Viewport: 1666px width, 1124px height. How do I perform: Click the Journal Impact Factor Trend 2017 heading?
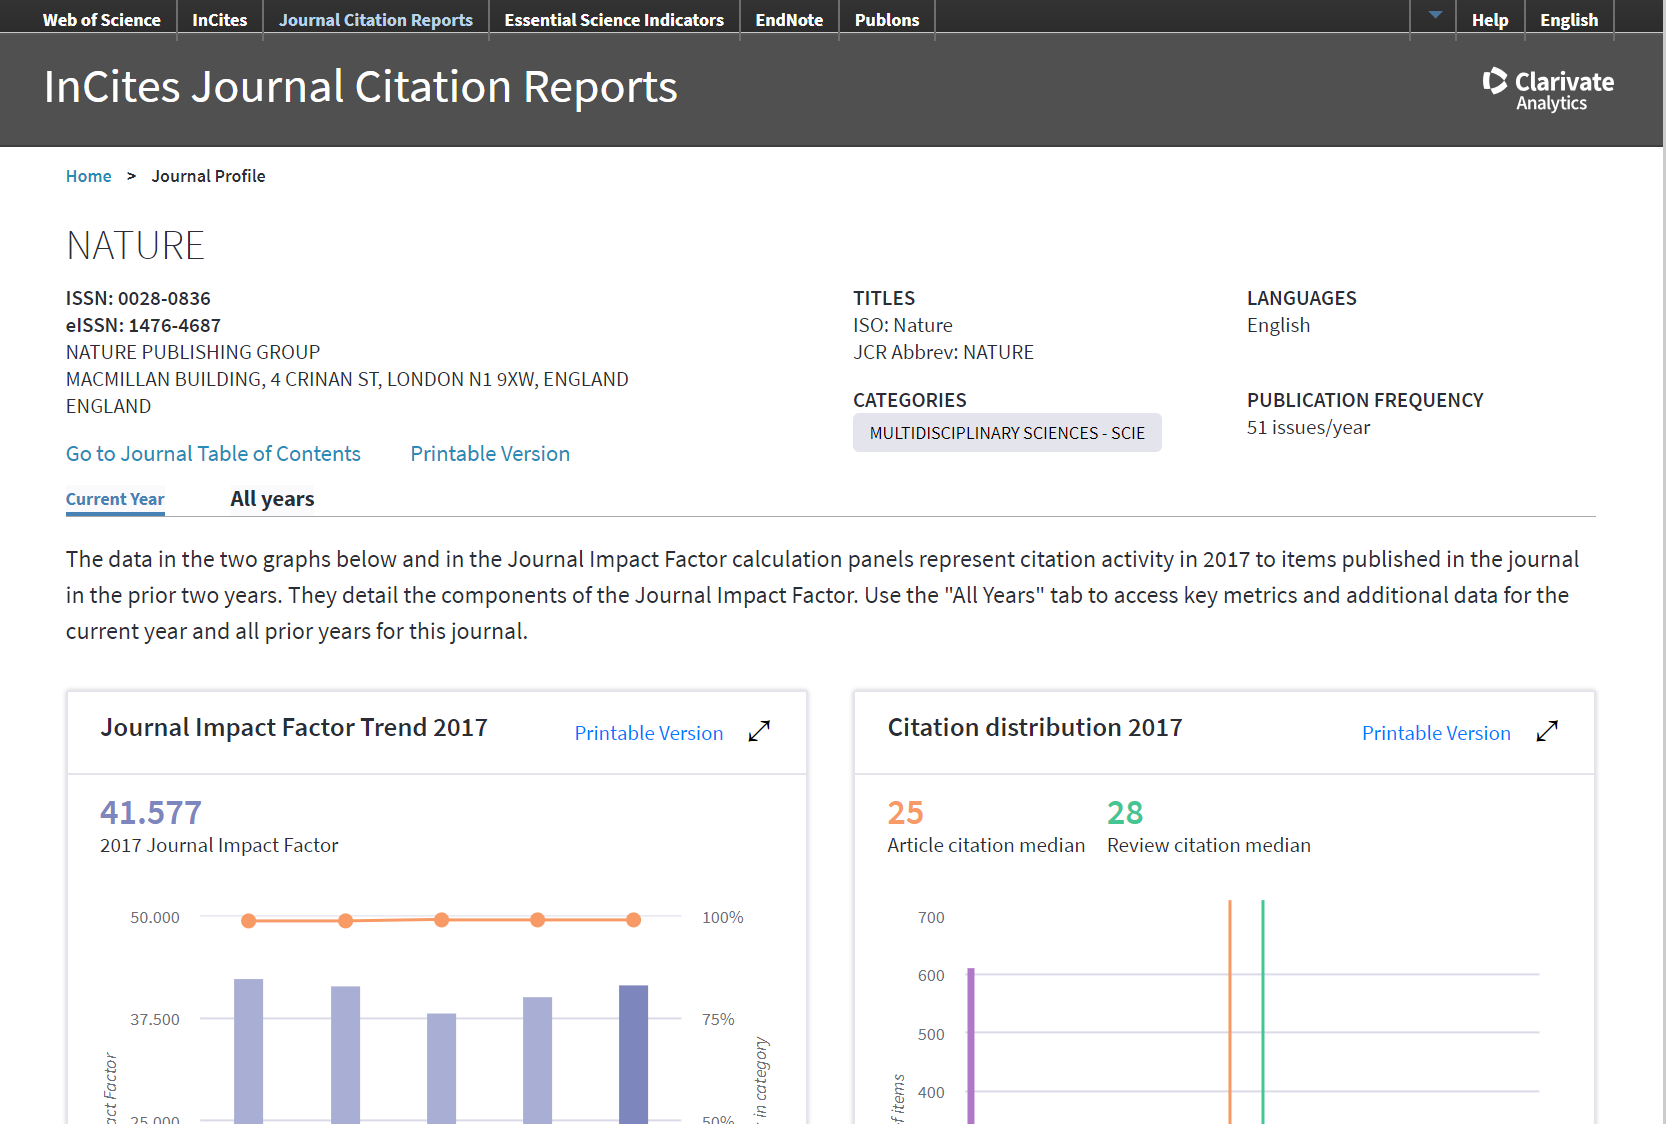(x=294, y=727)
